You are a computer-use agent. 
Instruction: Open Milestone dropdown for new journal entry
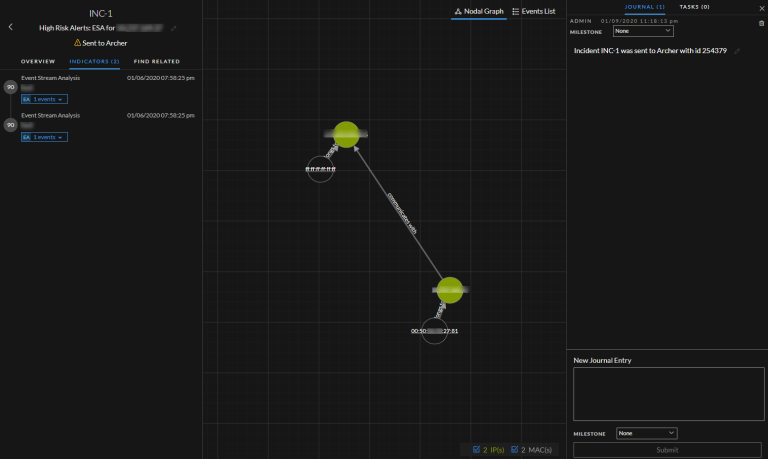point(646,433)
